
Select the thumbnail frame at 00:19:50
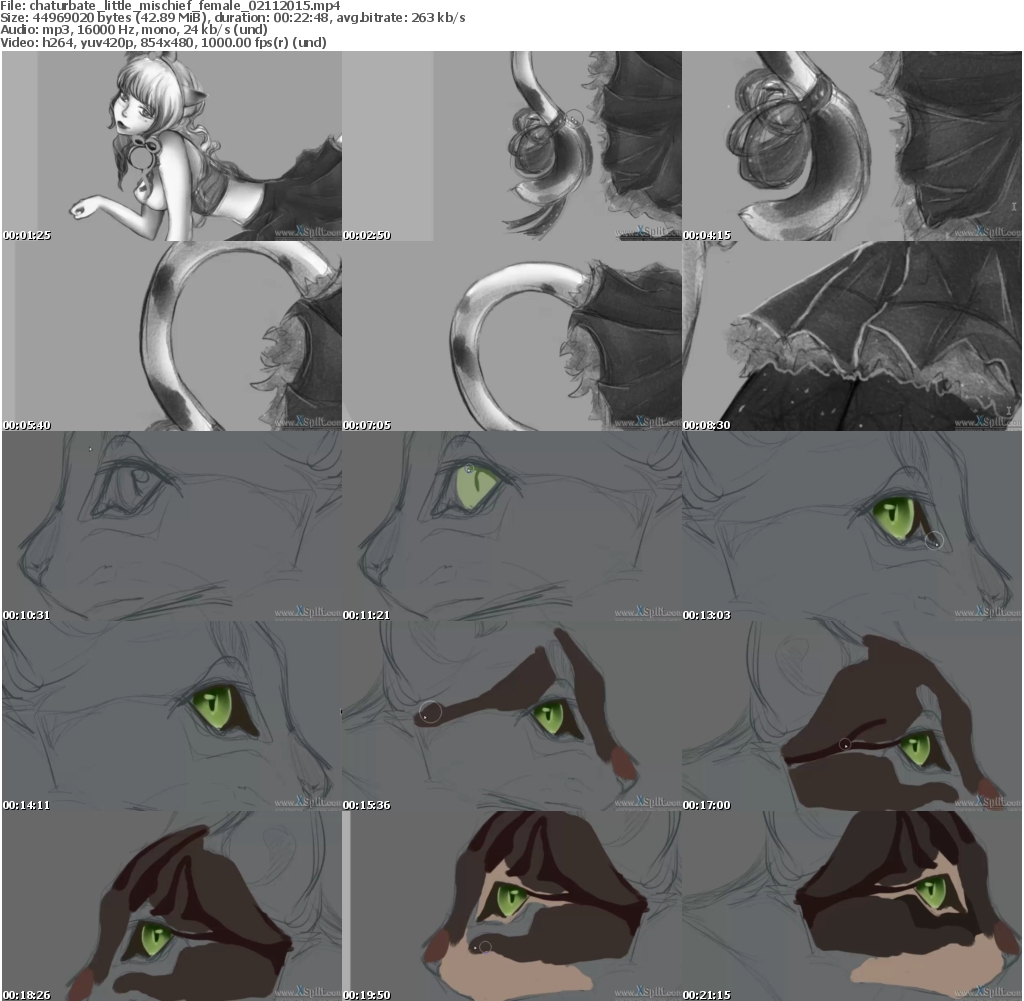tap(512, 906)
